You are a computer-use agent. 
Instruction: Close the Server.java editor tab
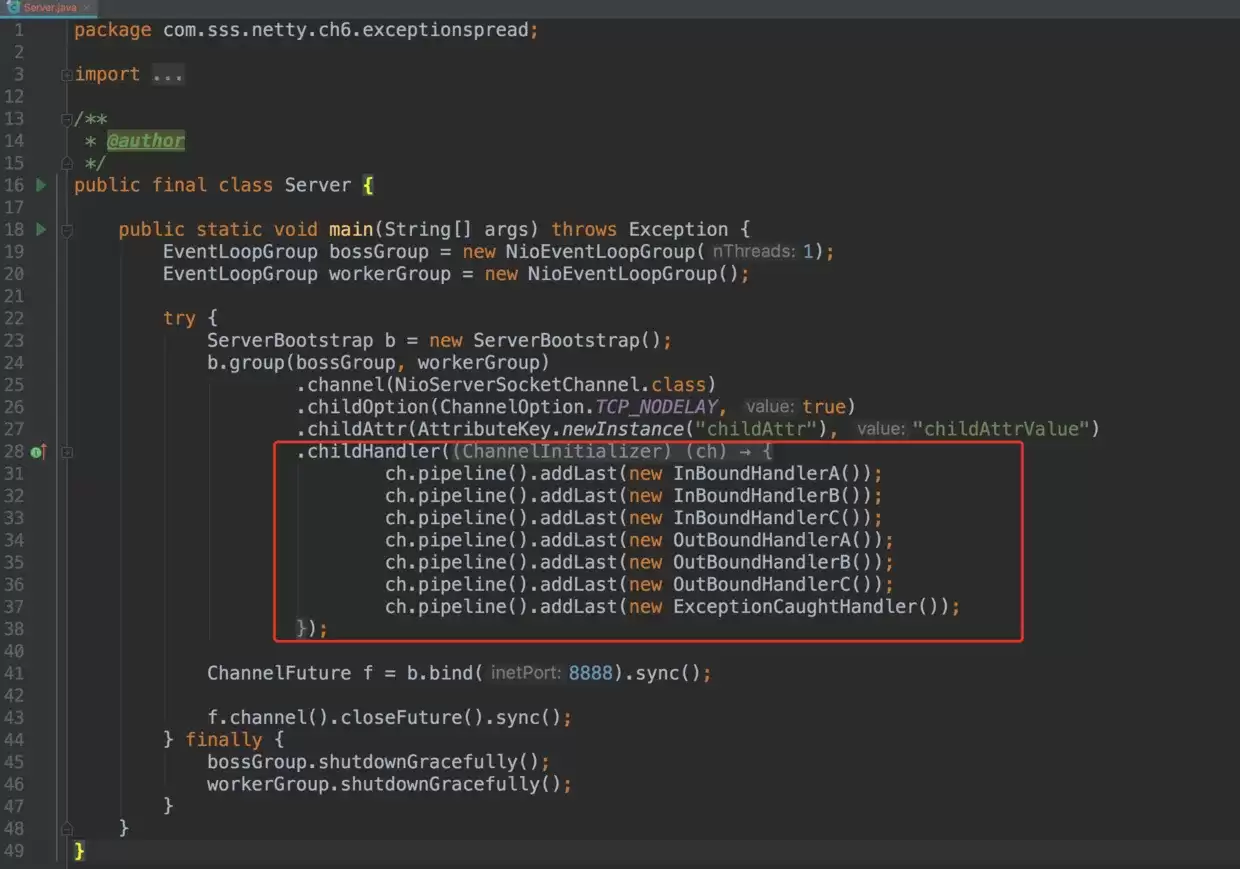pyautogui.click(x=86, y=7)
